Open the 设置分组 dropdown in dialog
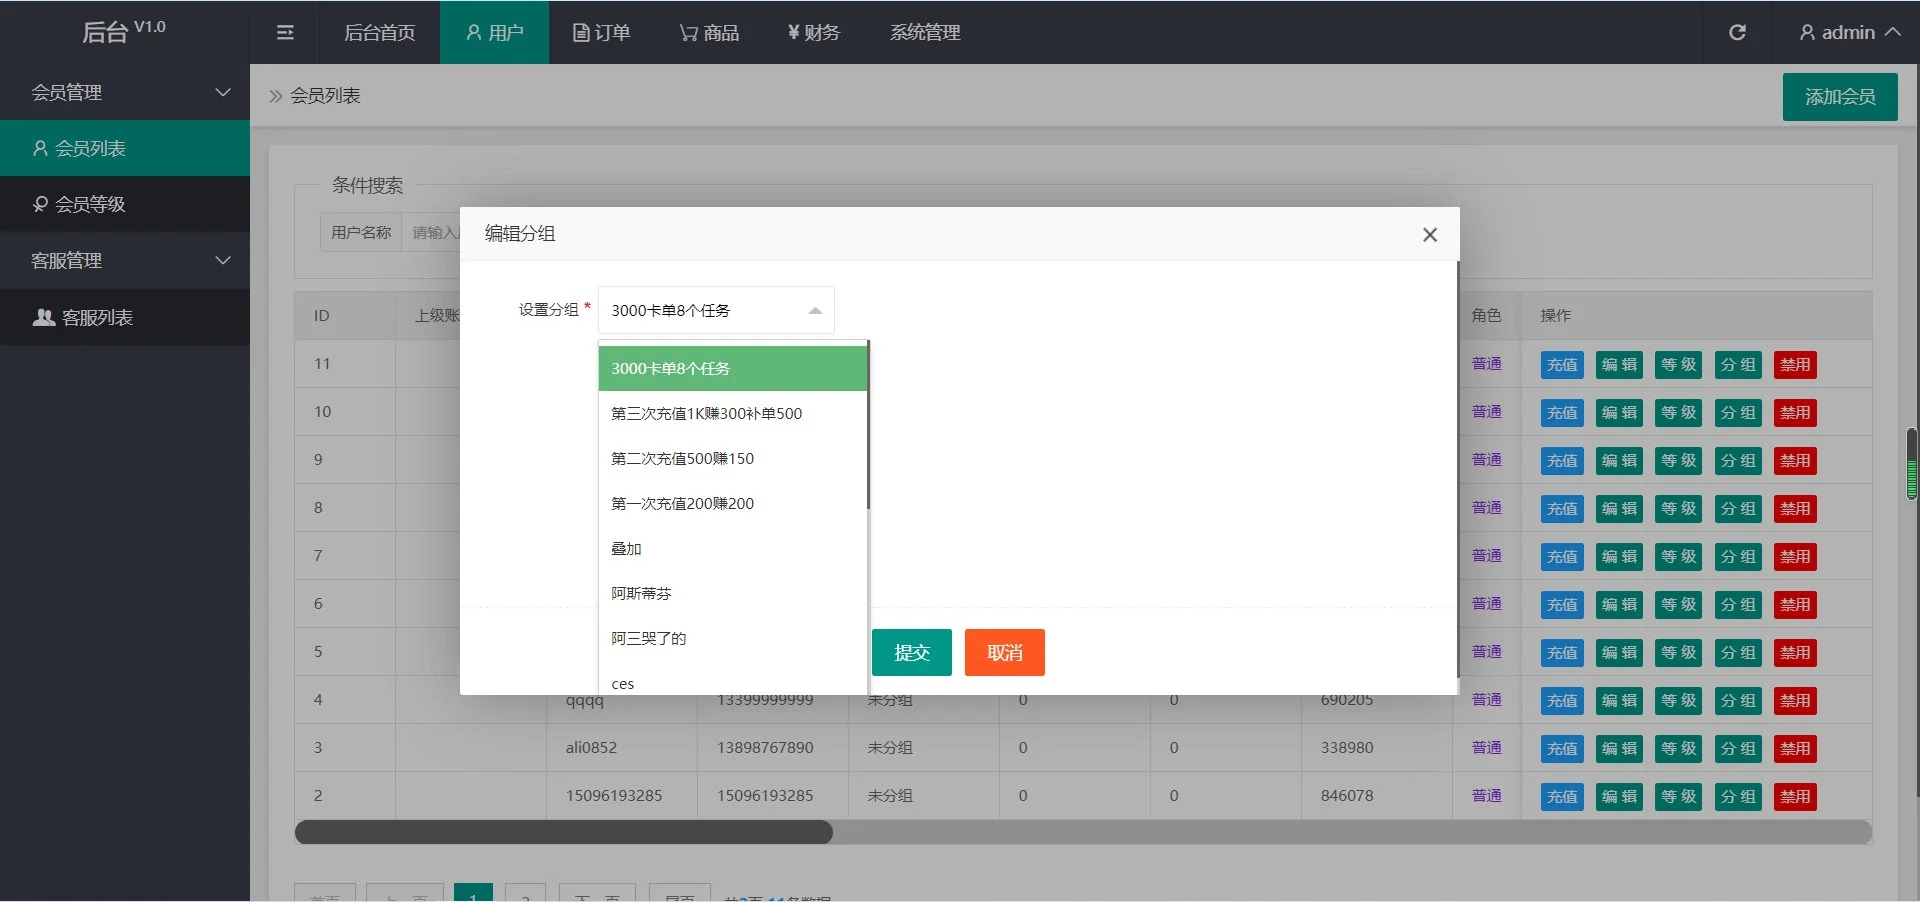The height and width of the screenshot is (902, 1920). pyautogui.click(x=714, y=310)
